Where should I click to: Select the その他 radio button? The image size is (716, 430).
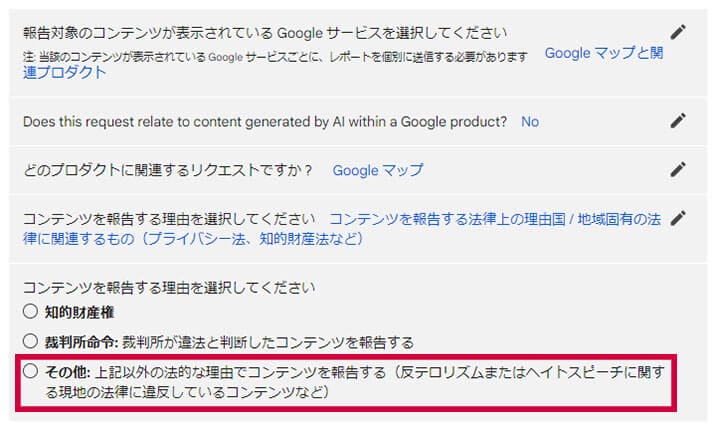coord(30,374)
